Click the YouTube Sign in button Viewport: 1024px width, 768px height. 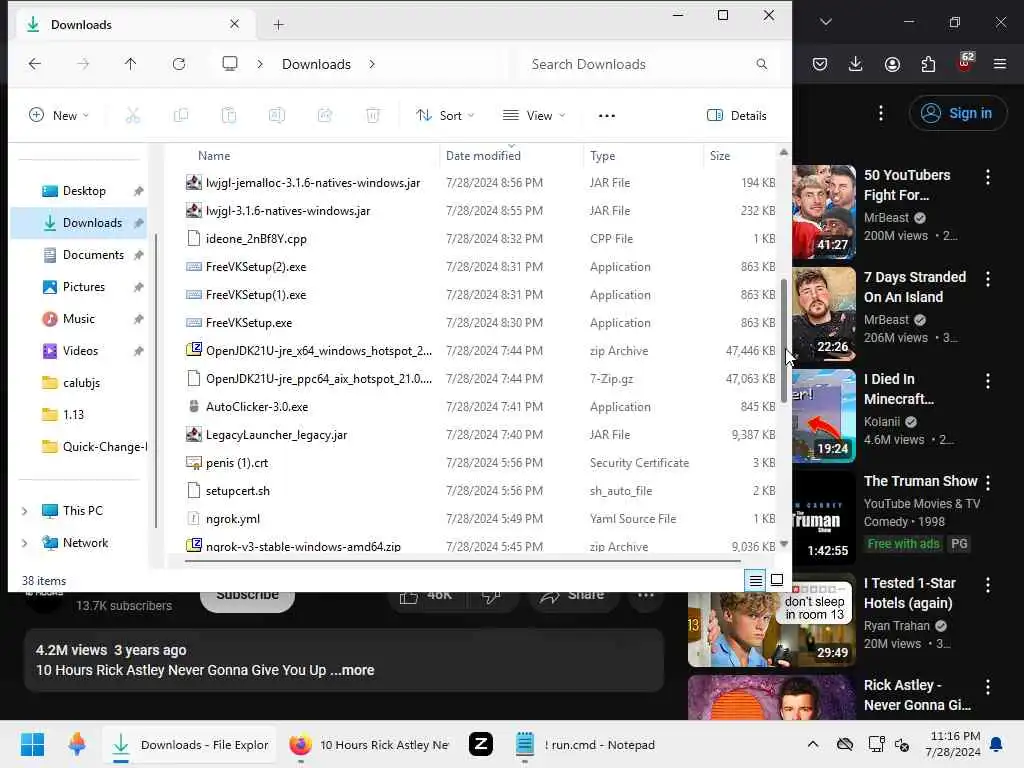[957, 113]
